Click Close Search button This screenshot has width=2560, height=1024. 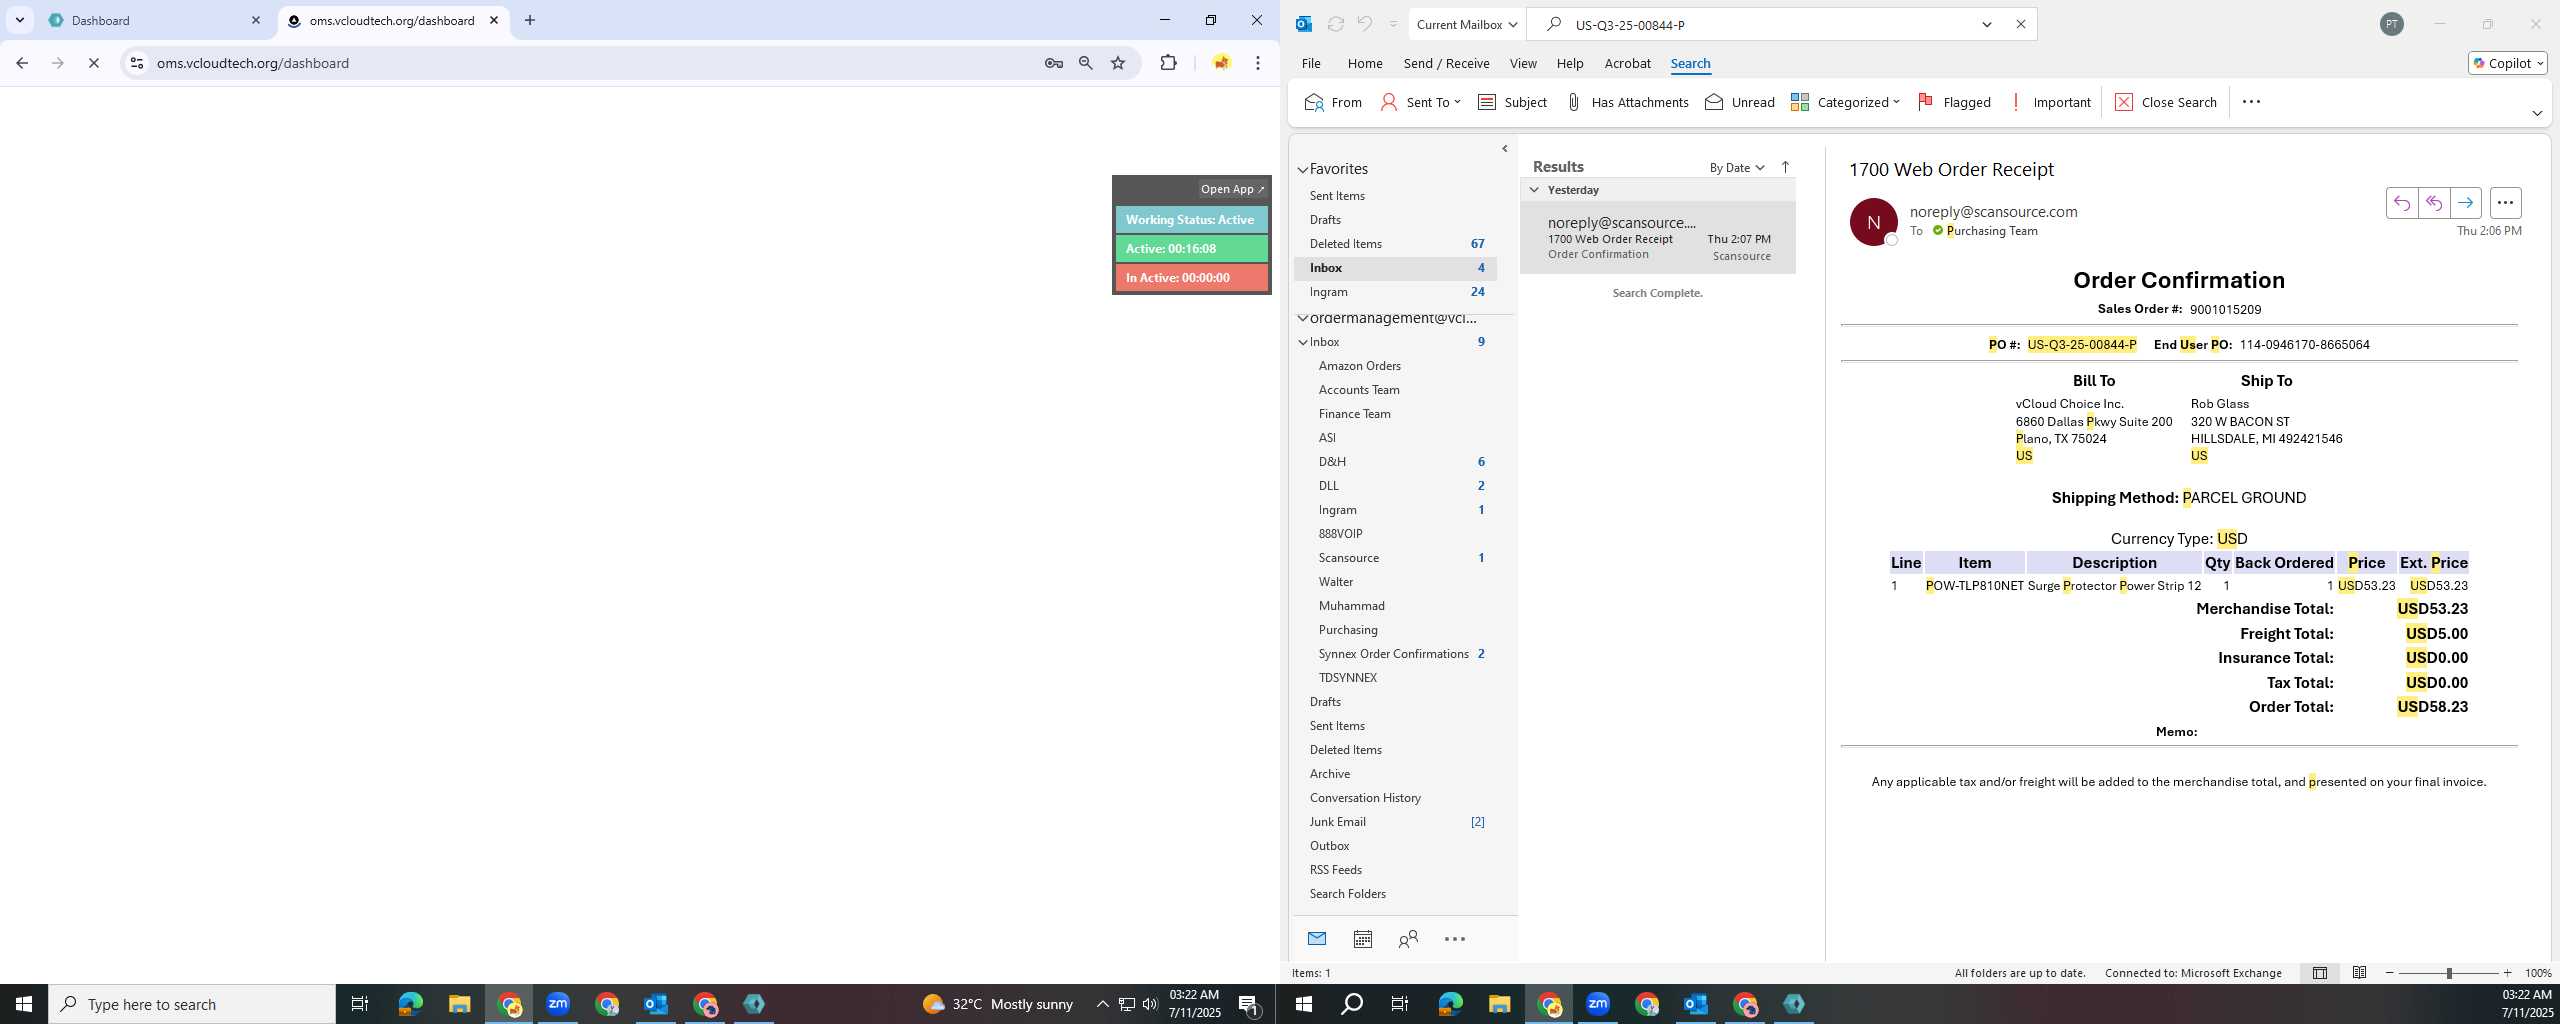coord(2166,102)
